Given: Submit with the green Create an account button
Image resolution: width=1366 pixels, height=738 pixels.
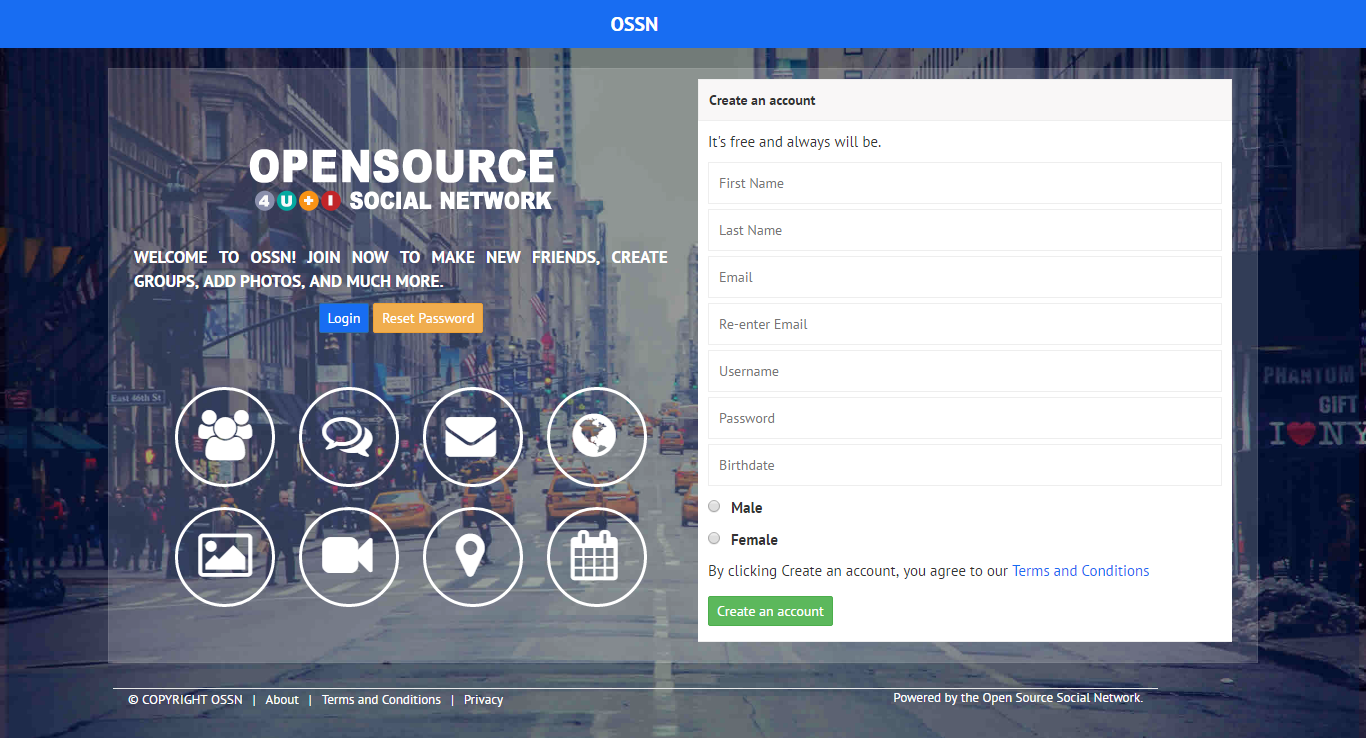Looking at the screenshot, I should coord(770,611).
